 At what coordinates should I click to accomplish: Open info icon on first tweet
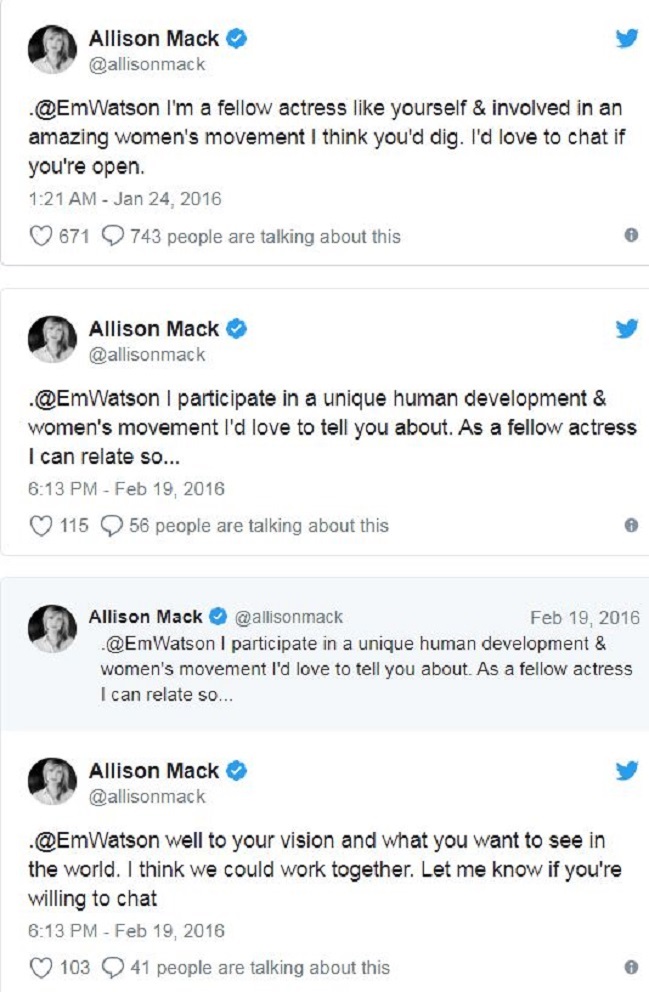pyautogui.click(x=631, y=236)
